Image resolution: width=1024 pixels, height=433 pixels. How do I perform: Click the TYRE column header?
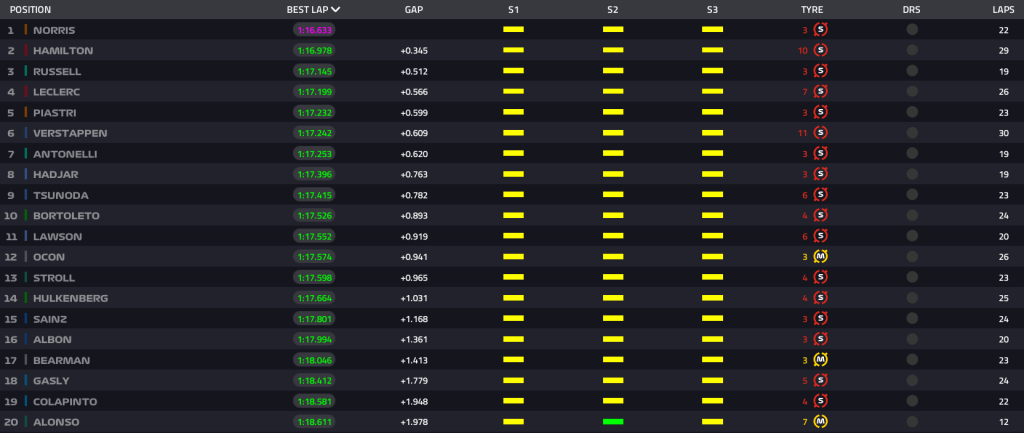[x=812, y=10]
